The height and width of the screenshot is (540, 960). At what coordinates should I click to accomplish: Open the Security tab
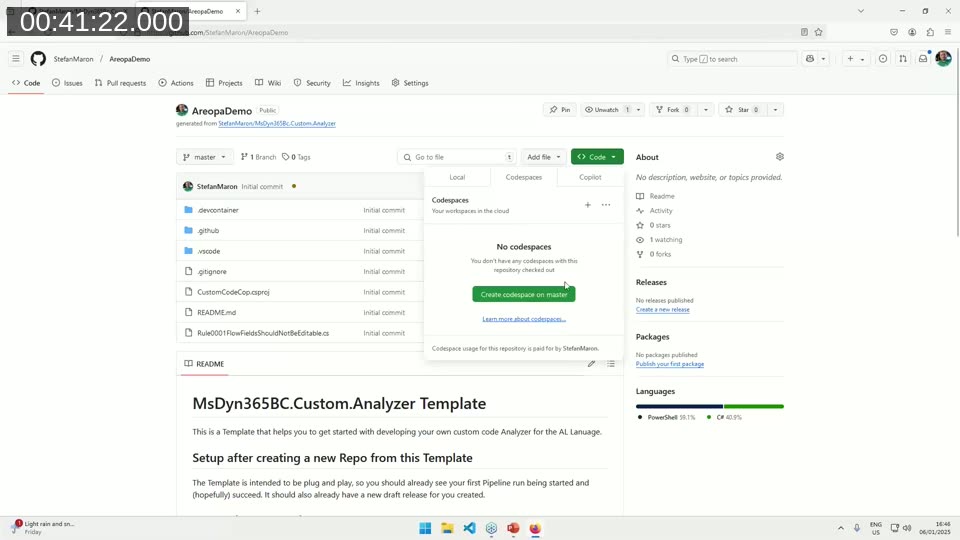(312, 83)
